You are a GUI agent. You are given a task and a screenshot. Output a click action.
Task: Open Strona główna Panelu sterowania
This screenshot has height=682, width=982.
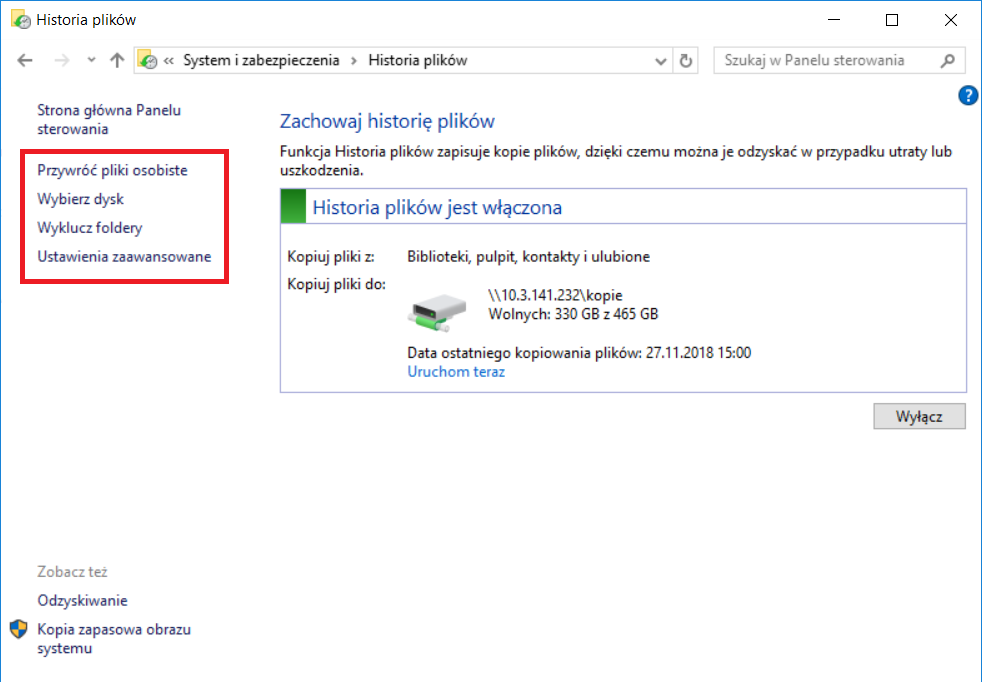109,120
